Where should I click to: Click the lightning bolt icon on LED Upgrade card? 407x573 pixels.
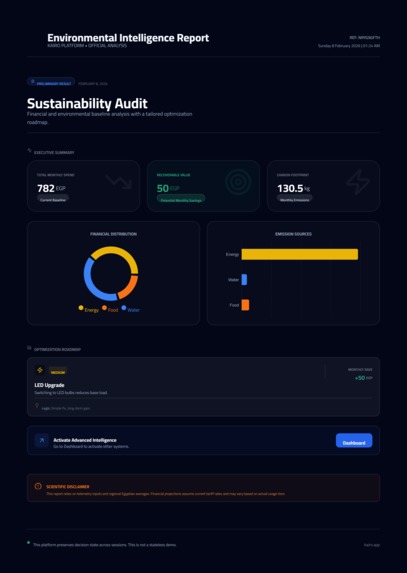(x=40, y=370)
